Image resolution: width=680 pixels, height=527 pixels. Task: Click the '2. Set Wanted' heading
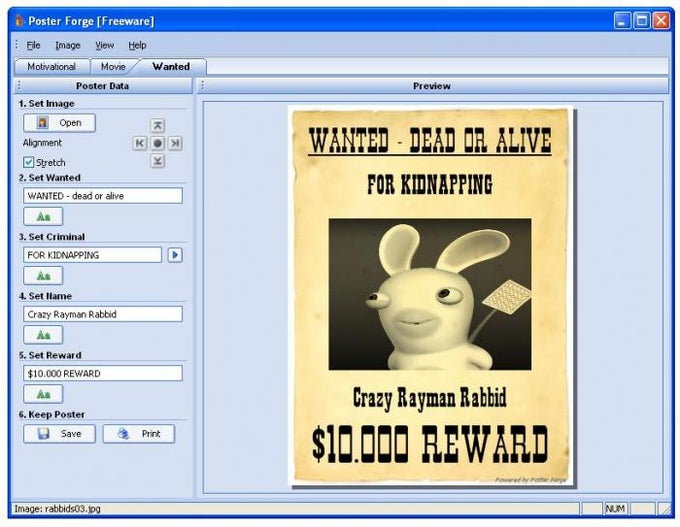point(49,178)
